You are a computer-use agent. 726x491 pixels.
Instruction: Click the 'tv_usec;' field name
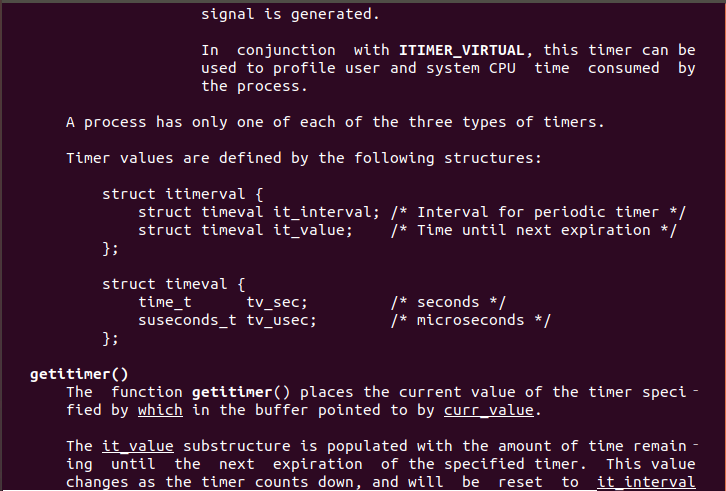281,320
